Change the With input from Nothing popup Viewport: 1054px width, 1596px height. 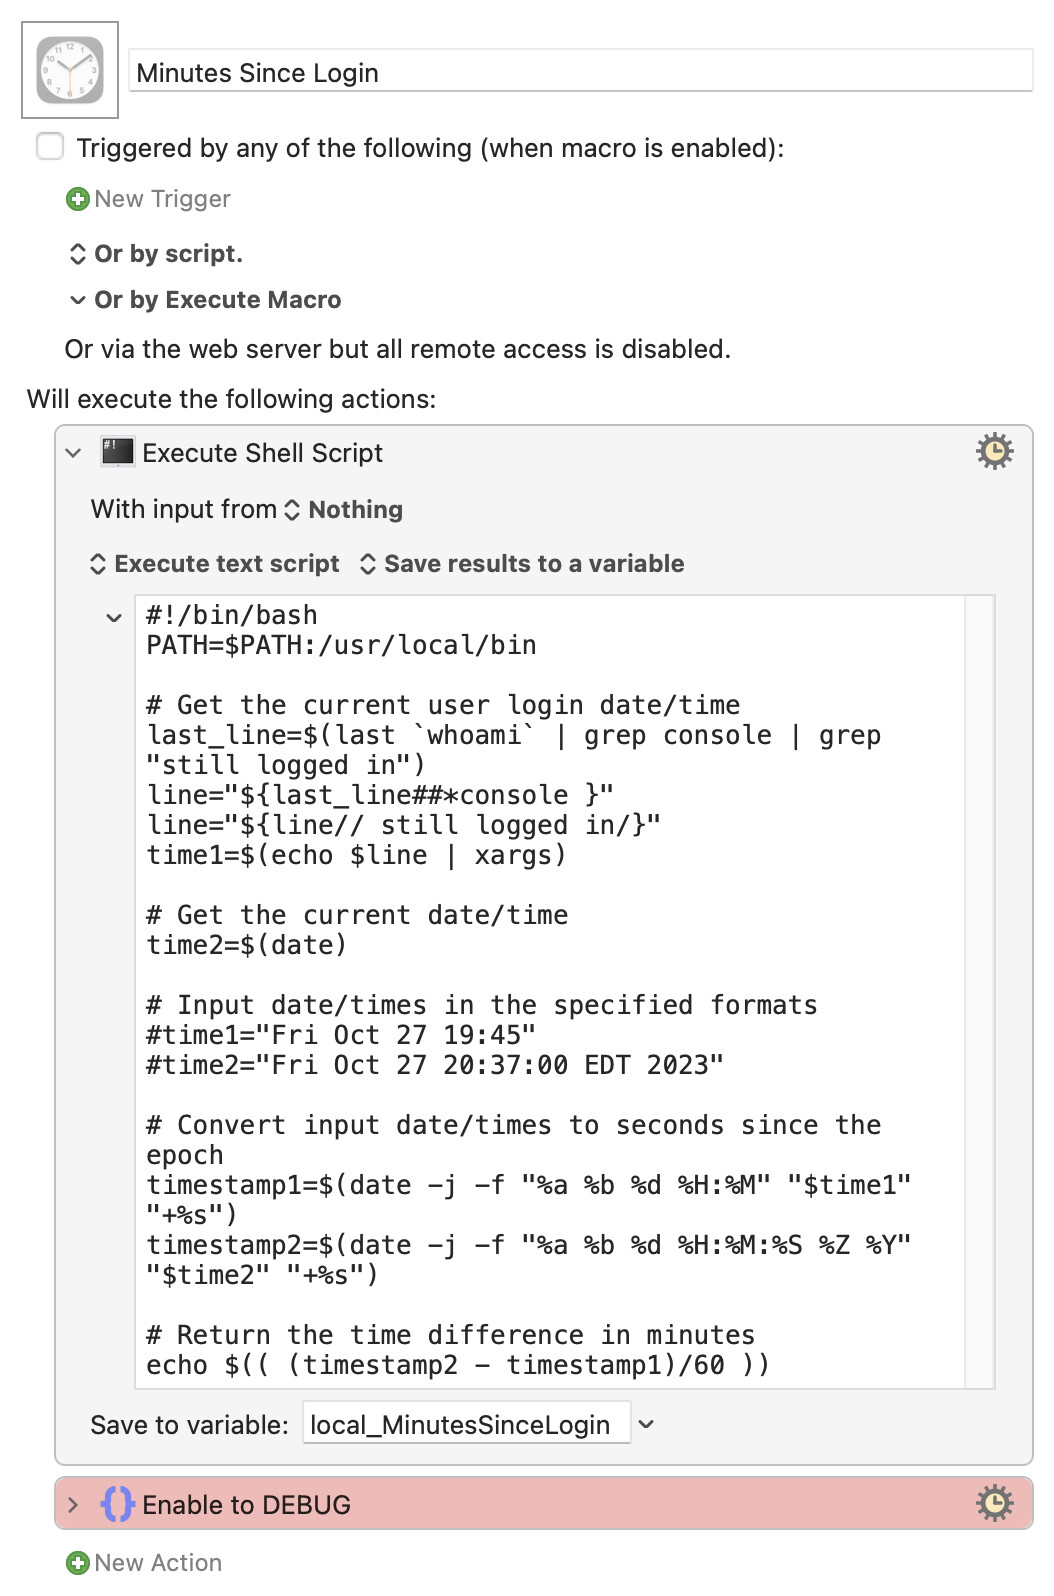tap(343, 510)
